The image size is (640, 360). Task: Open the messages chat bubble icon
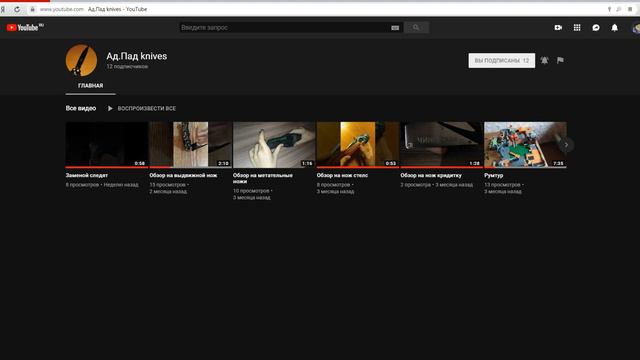point(596,27)
